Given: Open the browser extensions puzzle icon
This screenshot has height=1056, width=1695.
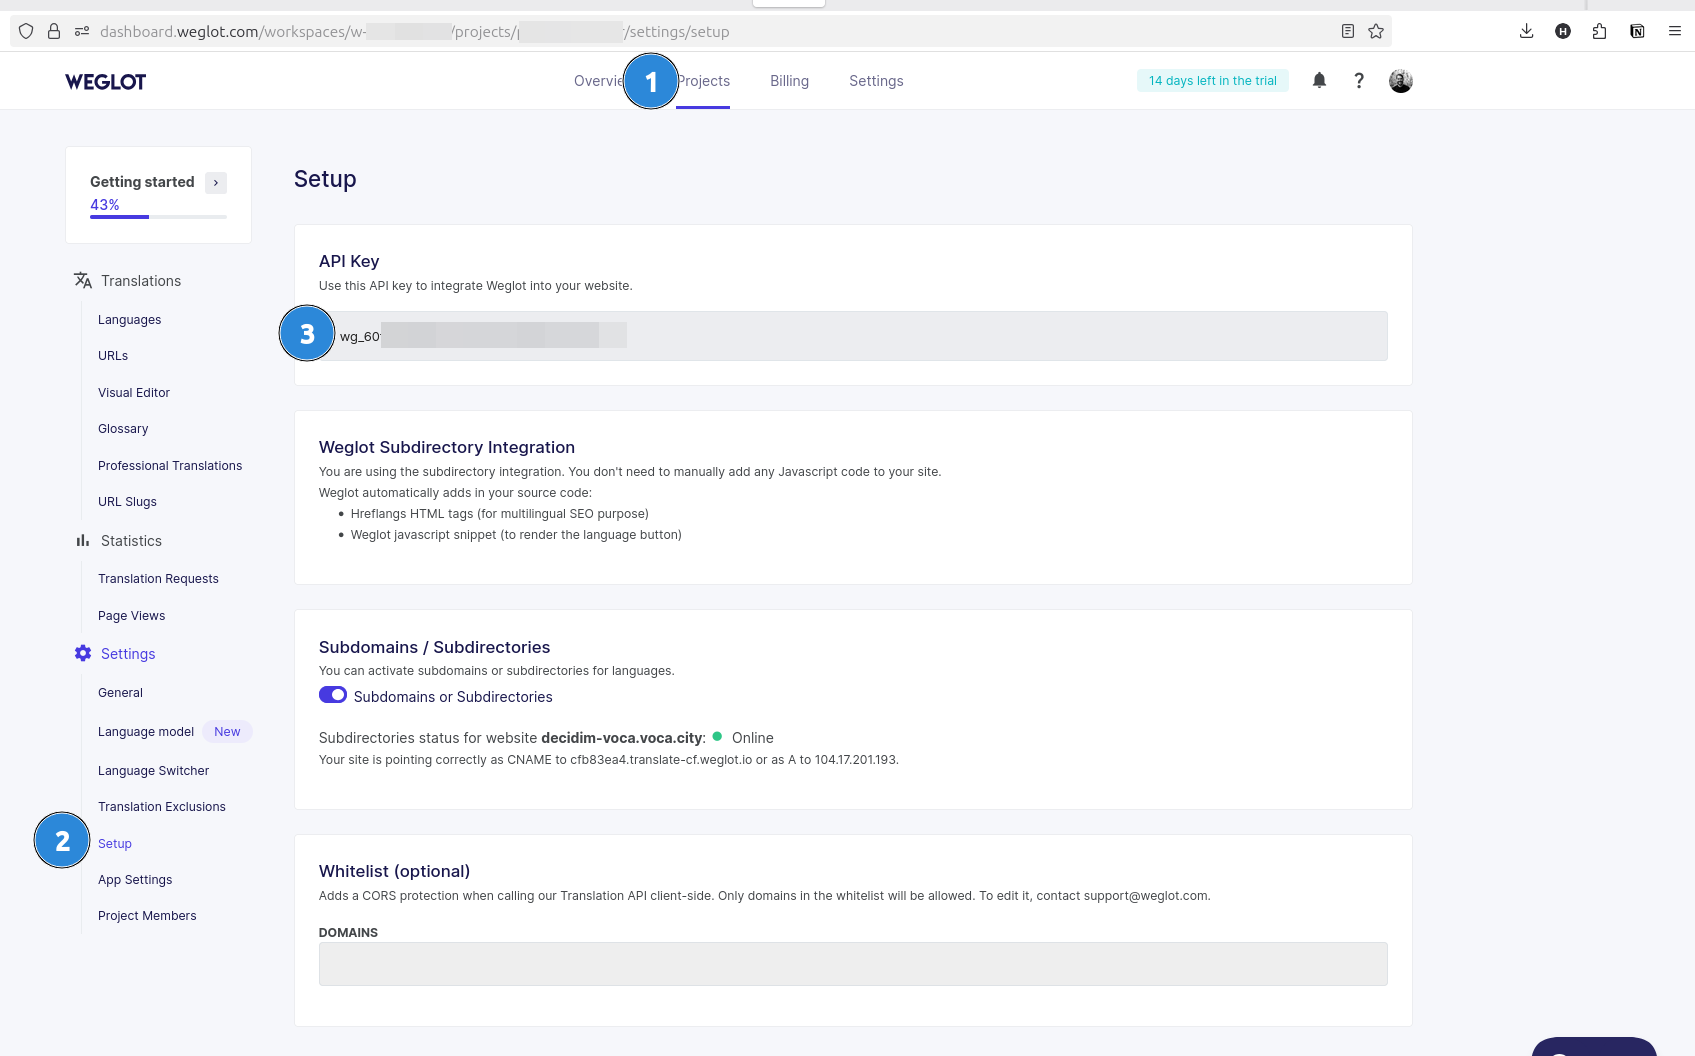Looking at the screenshot, I should click(1599, 31).
